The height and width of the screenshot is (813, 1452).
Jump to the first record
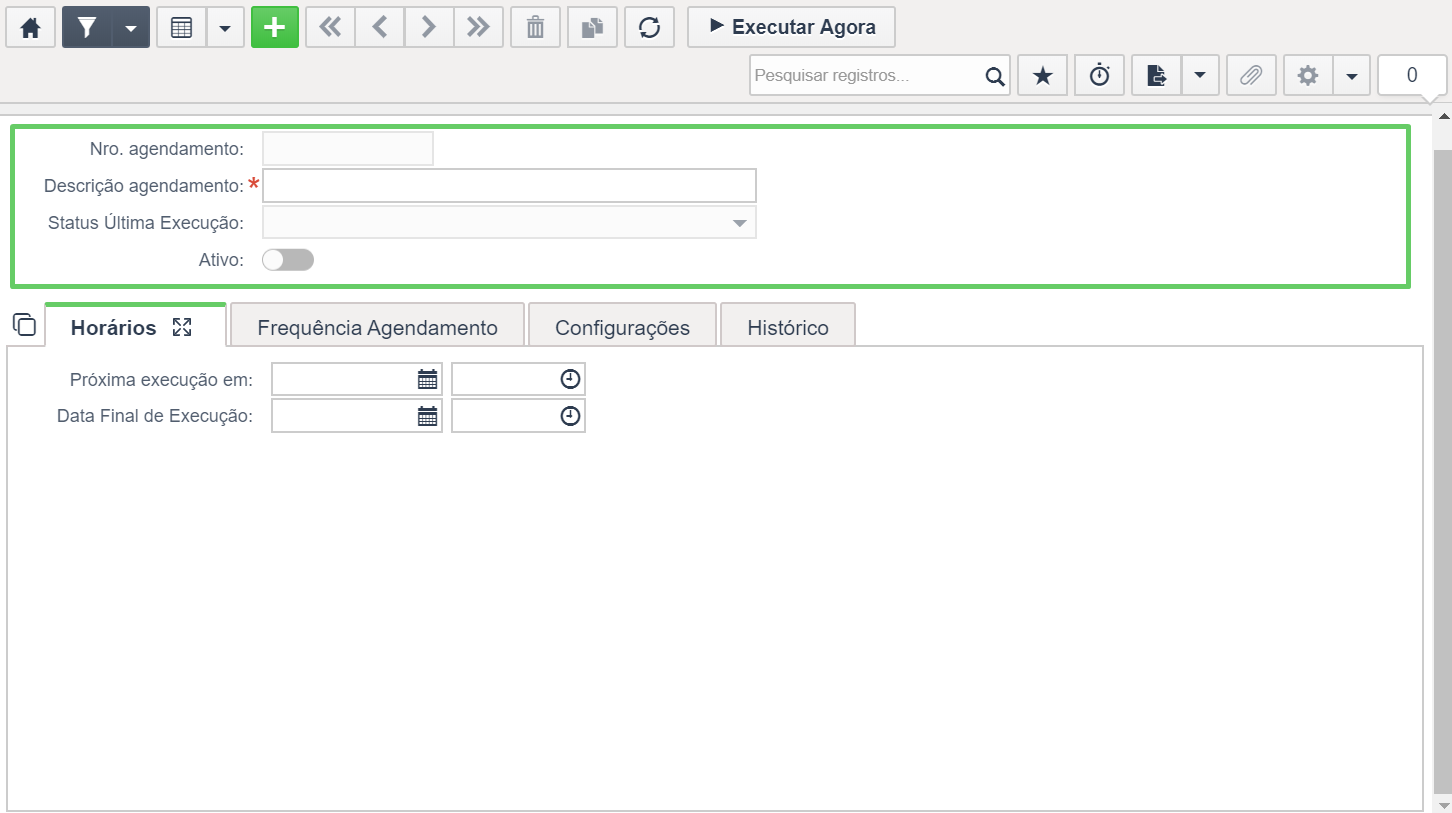[x=330, y=28]
